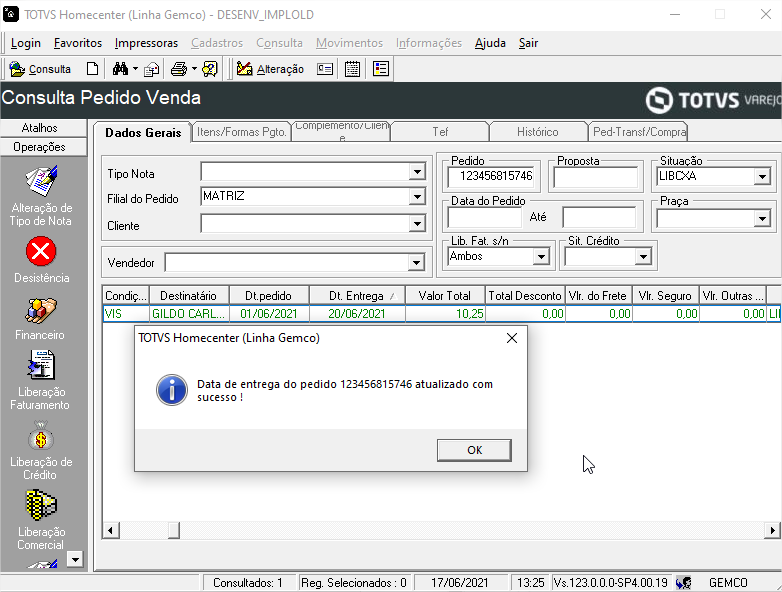Image resolution: width=782 pixels, height=592 pixels.
Task: Open the Login menu
Action: point(25,43)
